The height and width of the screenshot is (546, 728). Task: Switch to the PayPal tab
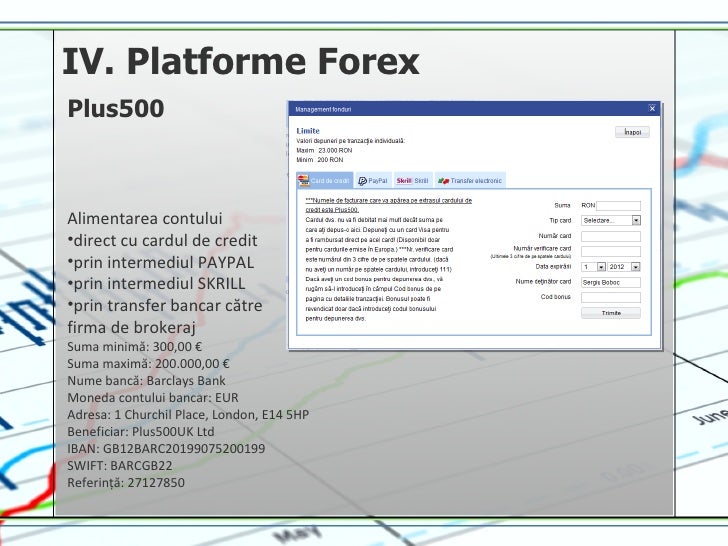[x=373, y=180]
